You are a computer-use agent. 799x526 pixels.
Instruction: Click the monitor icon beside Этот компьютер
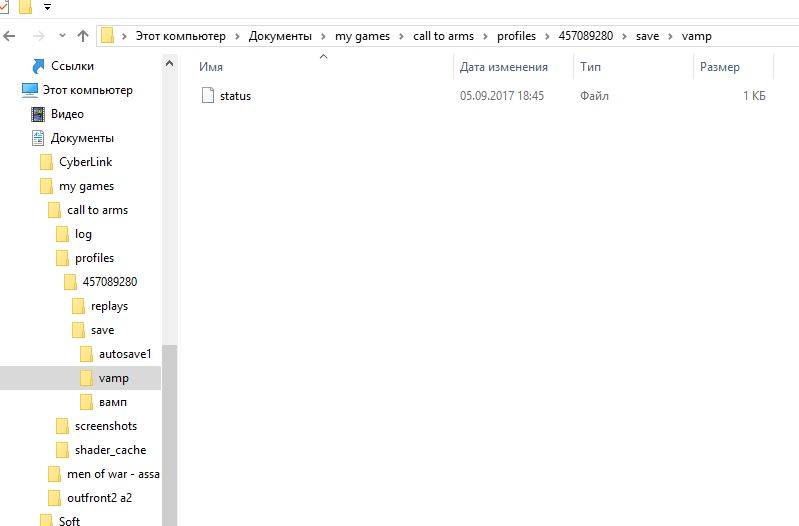[x=30, y=90]
